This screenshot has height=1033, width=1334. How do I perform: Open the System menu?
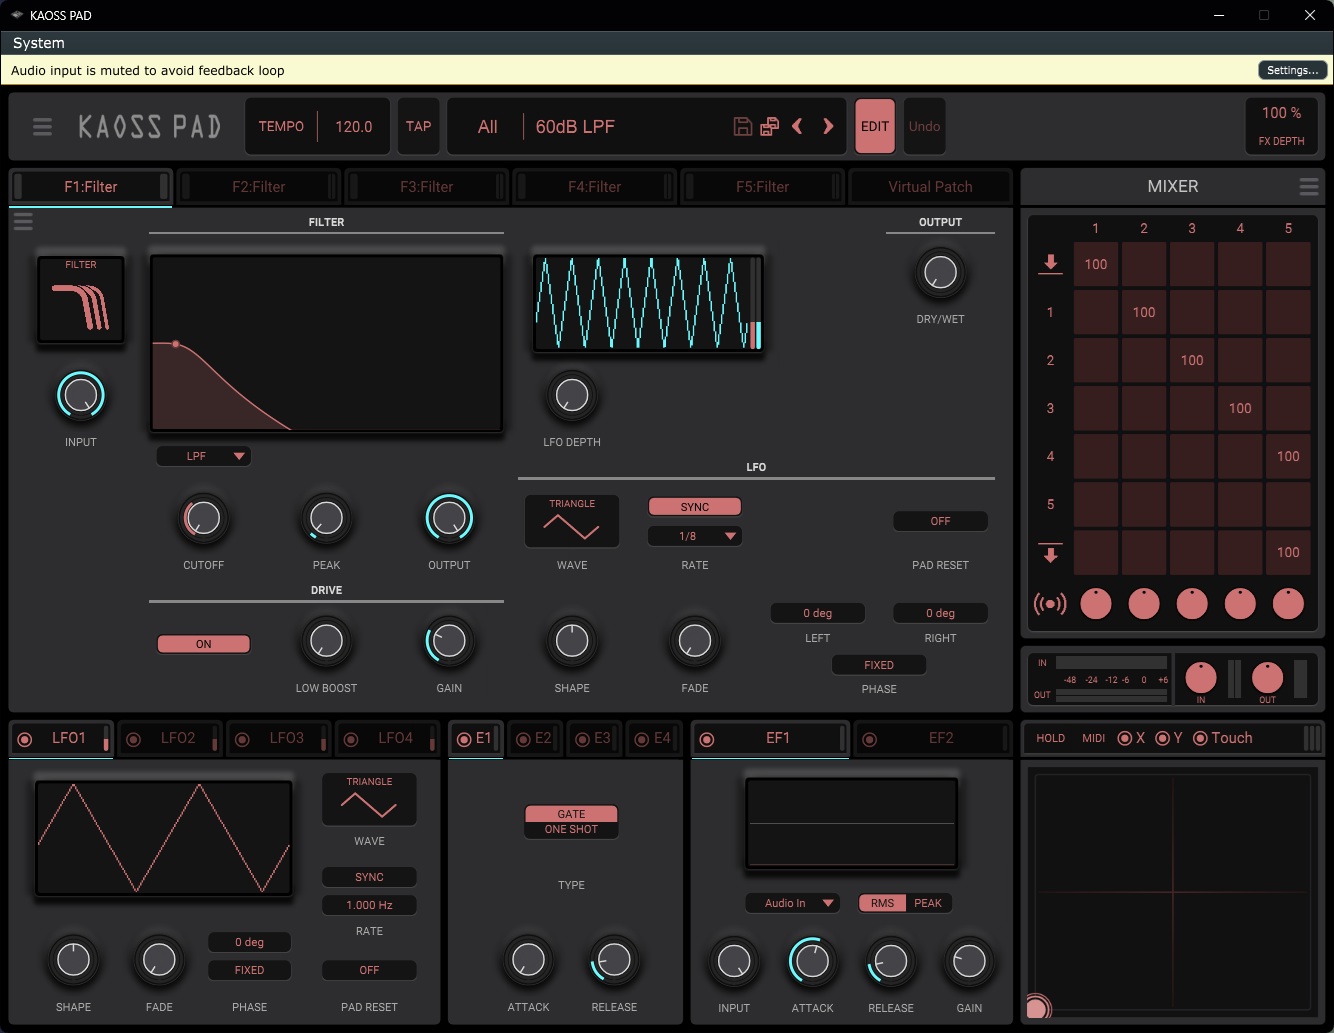pos(39,43)
